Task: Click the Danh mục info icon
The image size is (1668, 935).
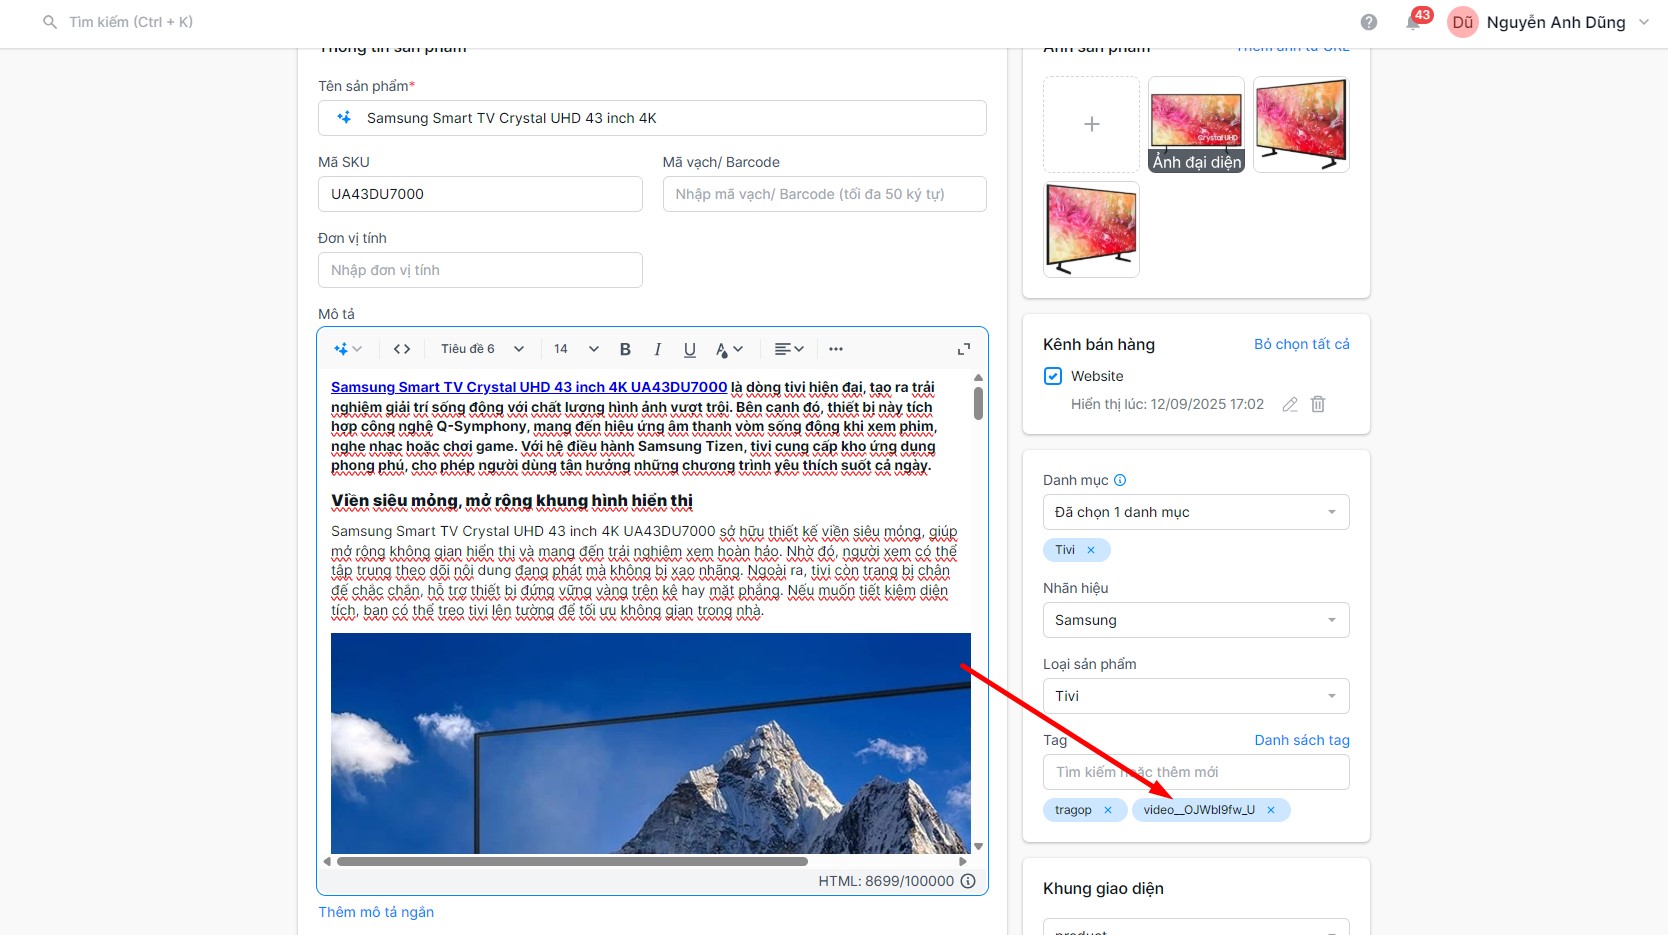Action: [x=1120, y=480]
